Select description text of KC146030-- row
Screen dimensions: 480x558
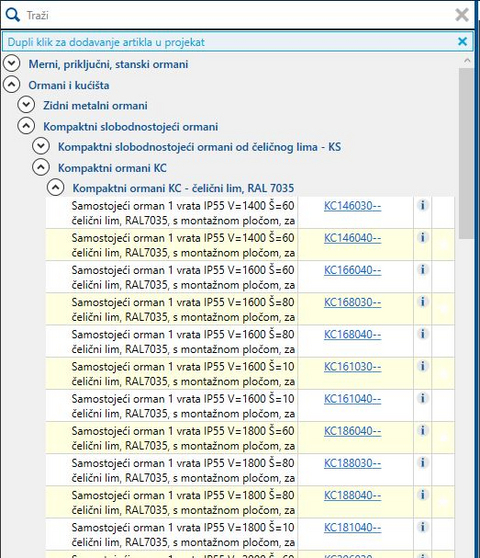pos(183,213)
